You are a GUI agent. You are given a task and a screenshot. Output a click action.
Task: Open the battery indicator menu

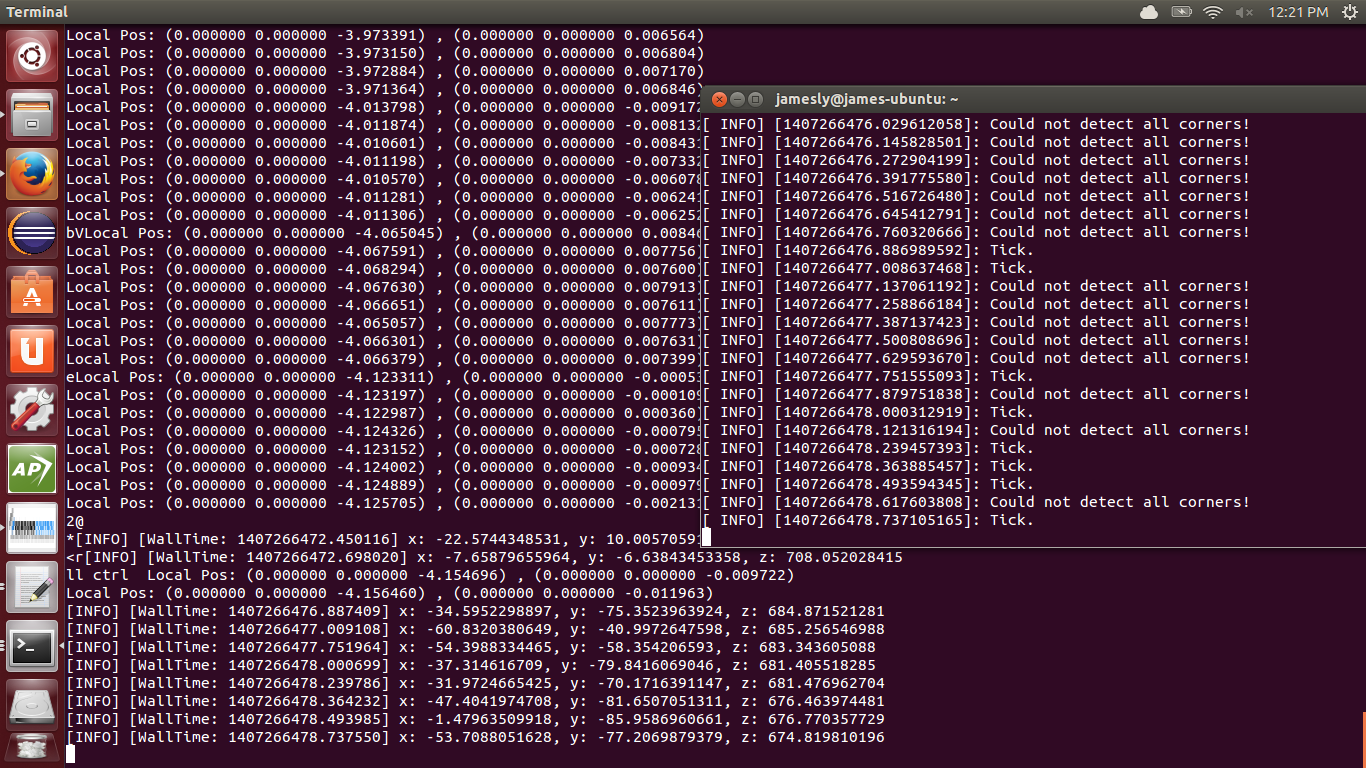point(1181,12)
